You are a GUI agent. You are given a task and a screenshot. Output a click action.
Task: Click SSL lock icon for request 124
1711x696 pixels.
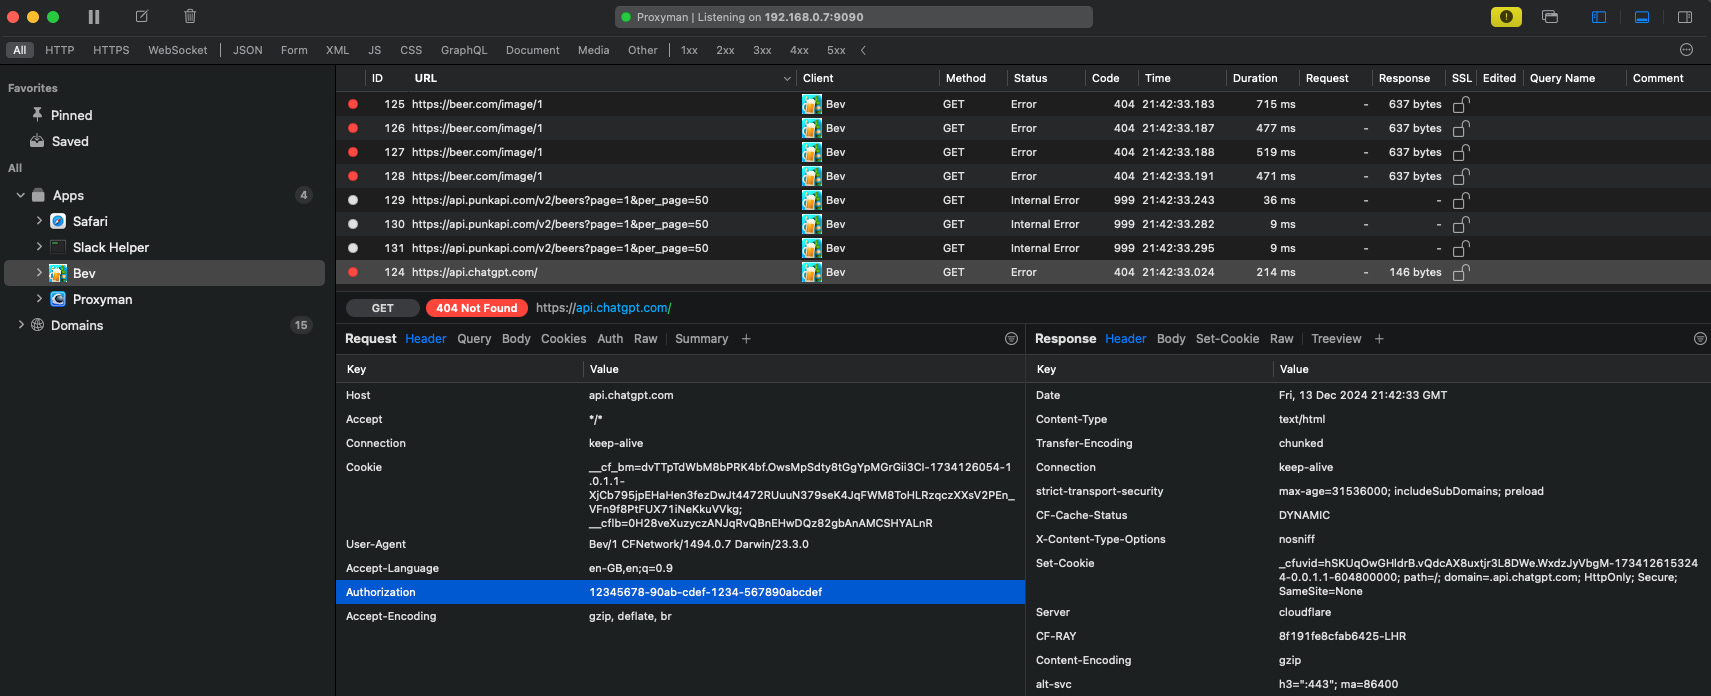click(x=1461, y=272)
